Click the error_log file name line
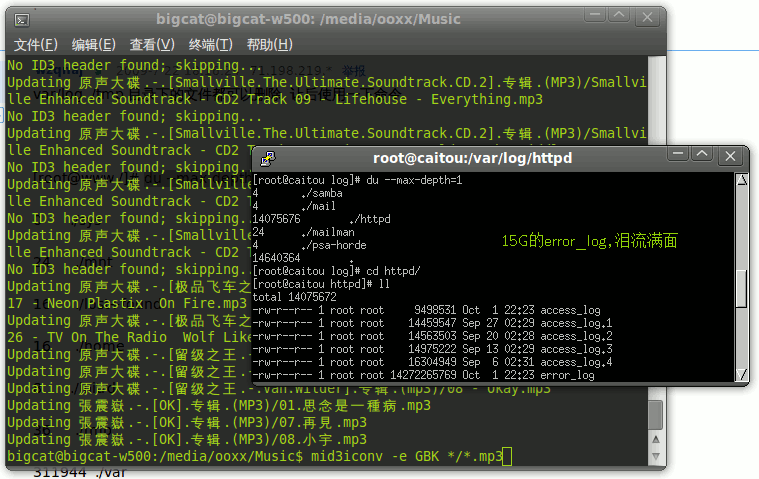This screenshot has height=479, width=759. (424, 375)
